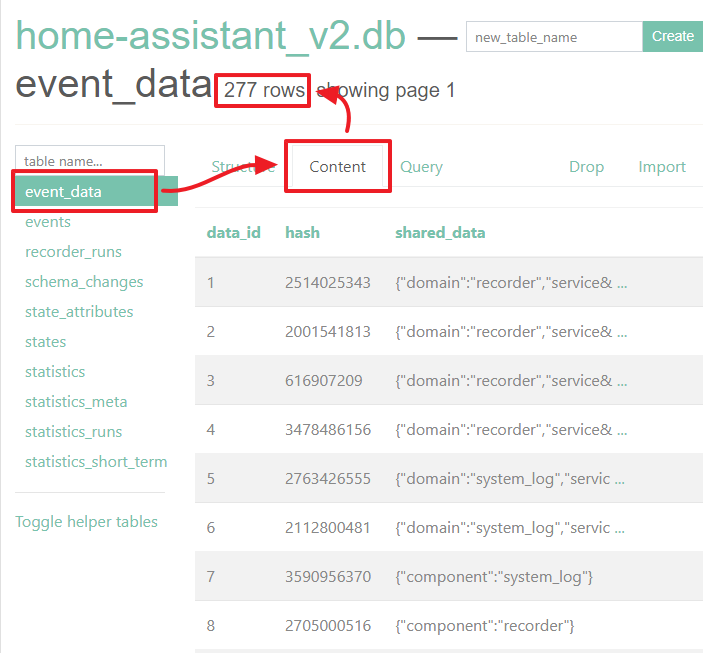
Task: Focus the table name filter field
Action: (x=90, y=161)
